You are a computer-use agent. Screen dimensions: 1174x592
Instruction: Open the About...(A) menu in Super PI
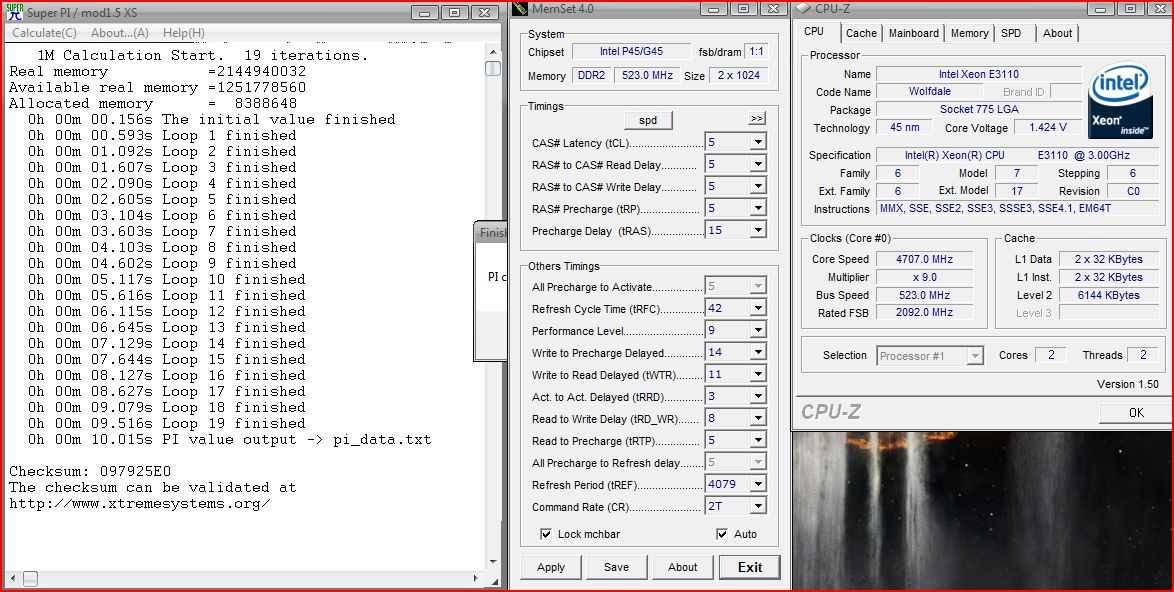coord(120,33)
